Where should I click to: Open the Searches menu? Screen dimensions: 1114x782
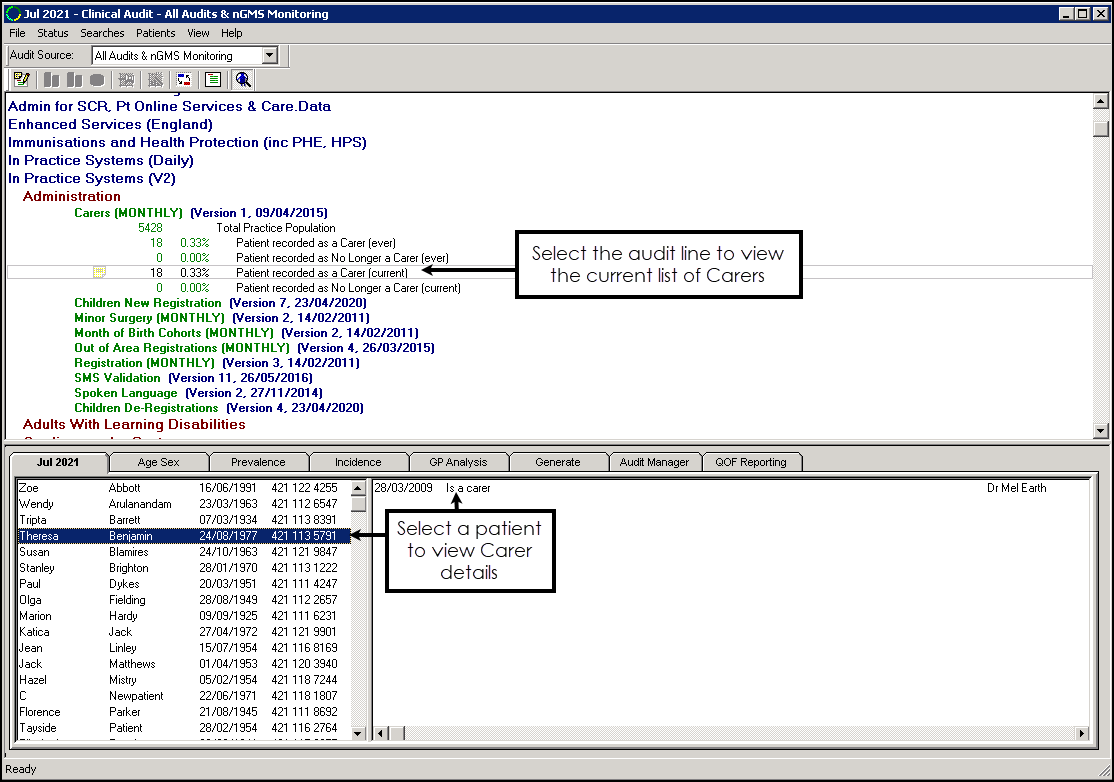102,33
